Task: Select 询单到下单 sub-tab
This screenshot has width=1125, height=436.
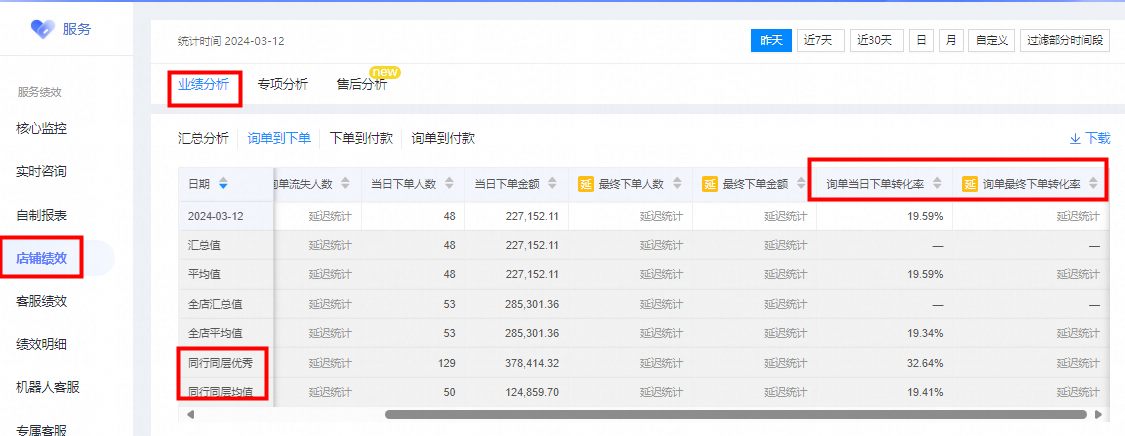Action: [279, 138]
